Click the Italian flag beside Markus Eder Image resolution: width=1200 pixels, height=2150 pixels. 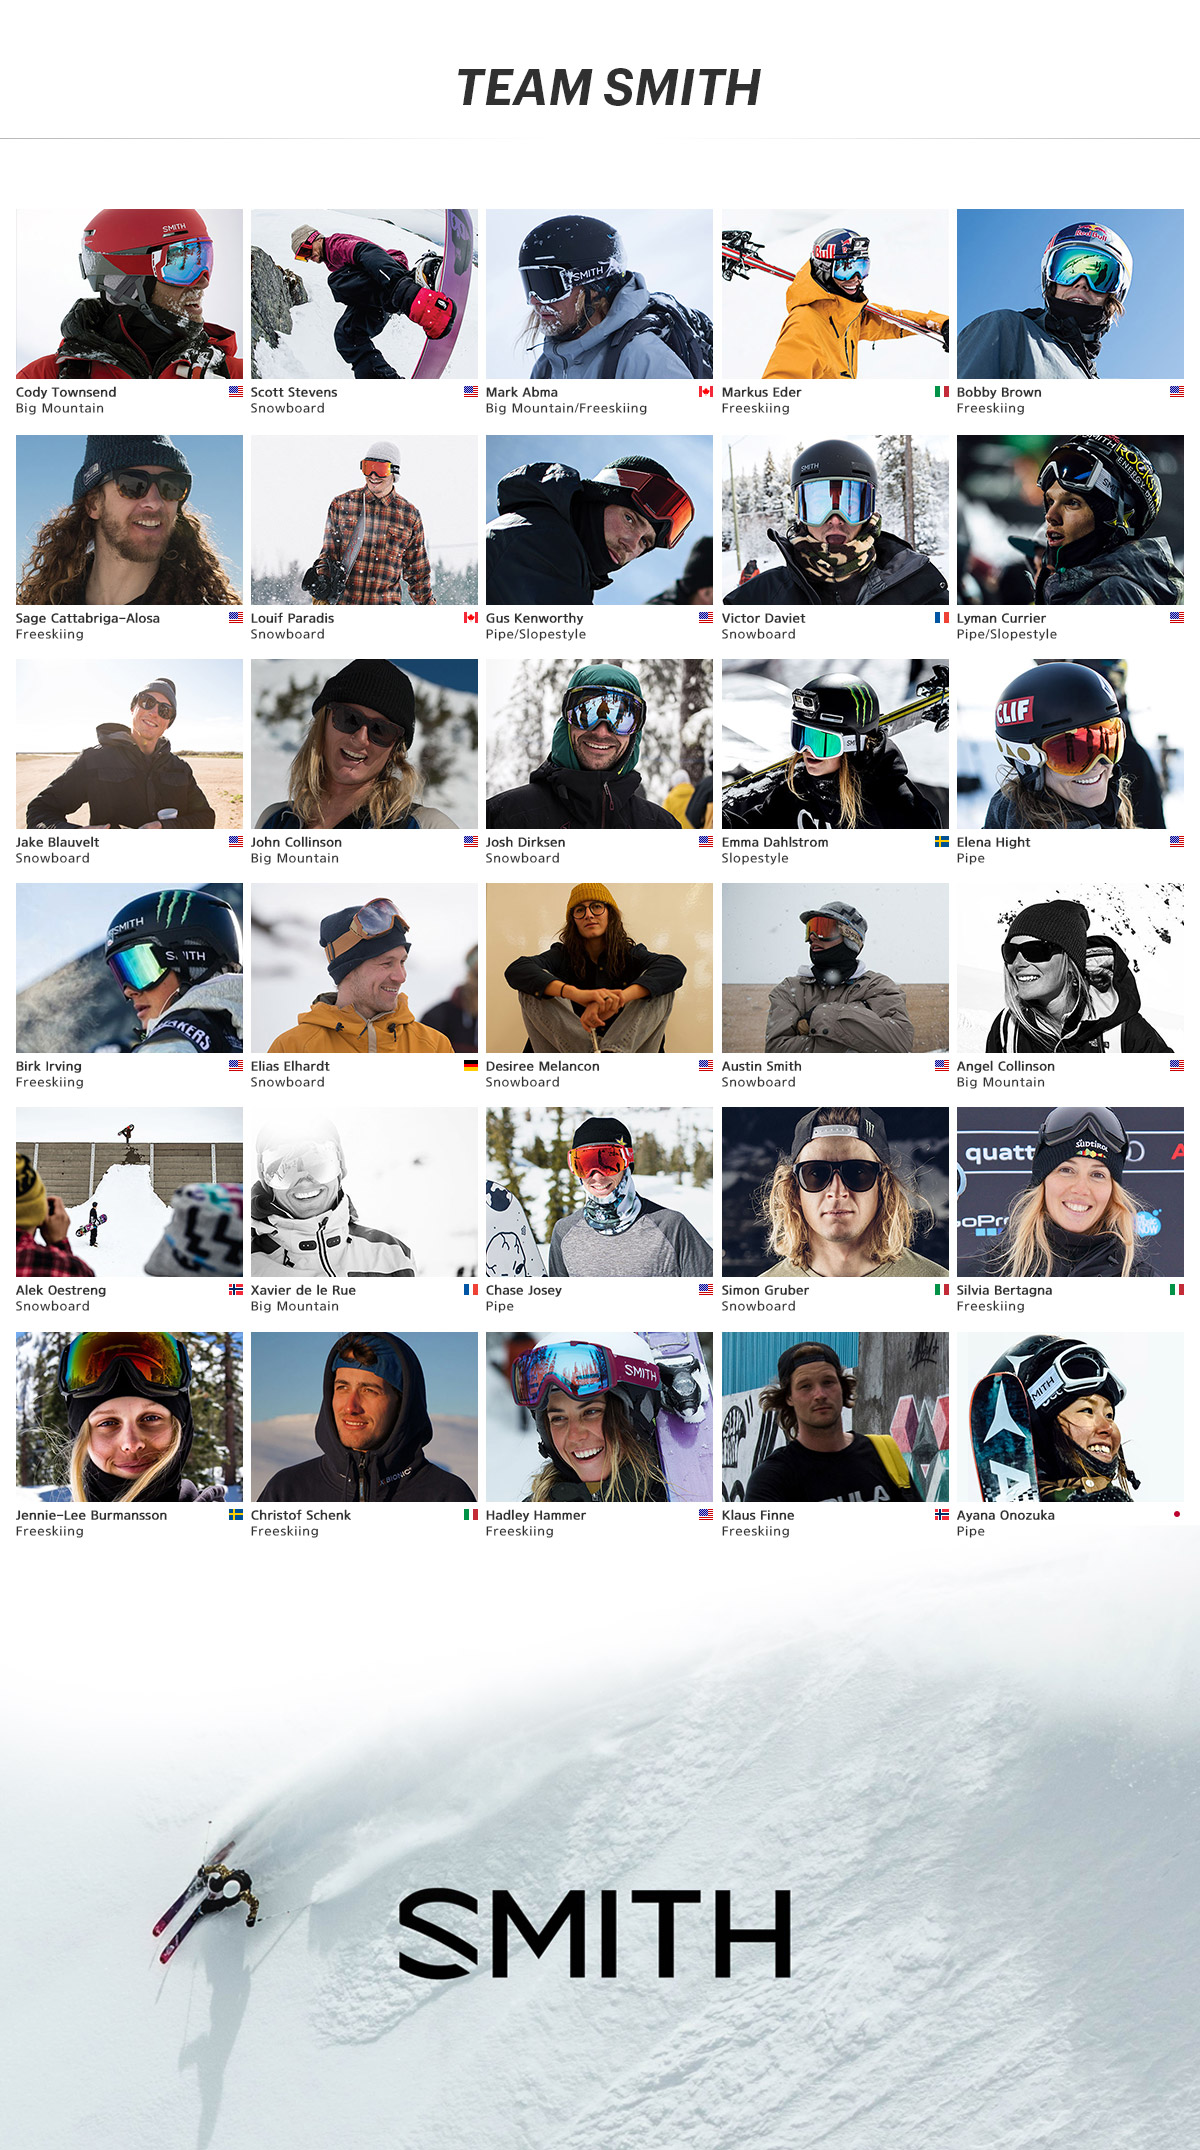click(x=942, y=392)
